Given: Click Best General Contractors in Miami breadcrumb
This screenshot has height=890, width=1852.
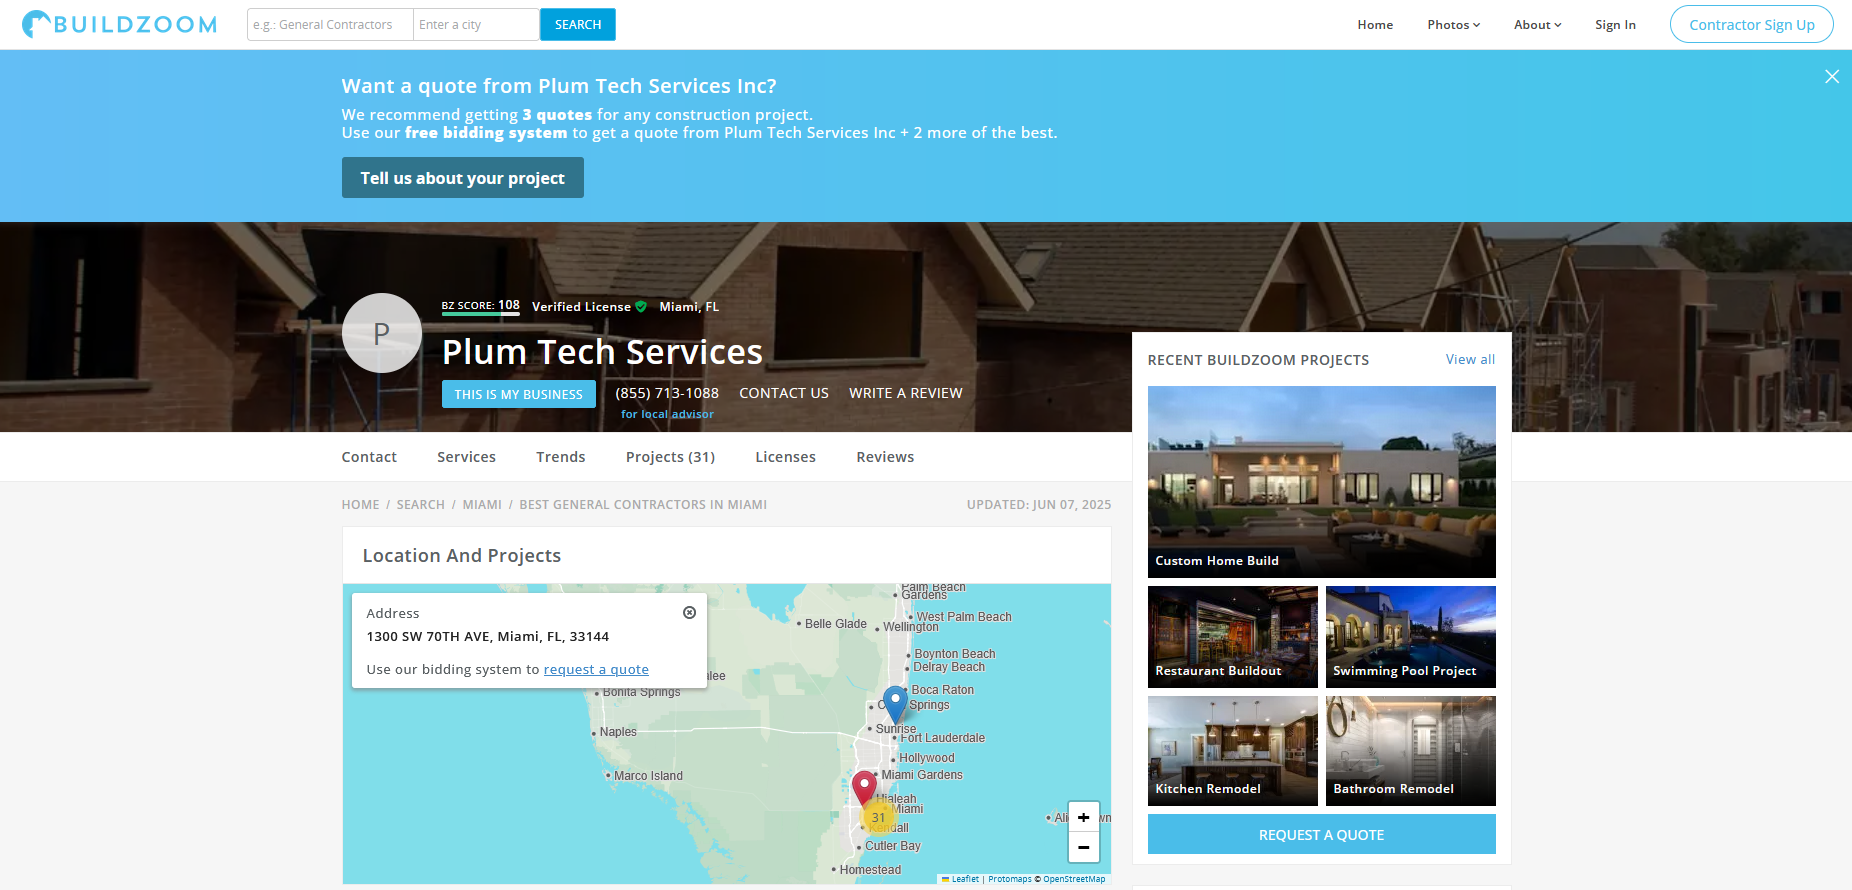Looking at the screenshot, I should click(643, 505).
